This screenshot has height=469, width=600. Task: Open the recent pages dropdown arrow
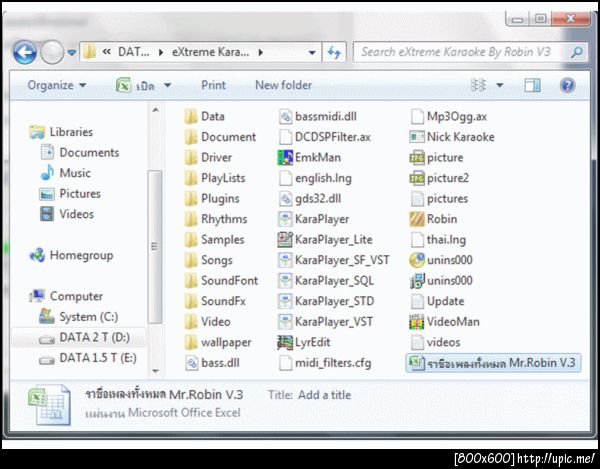pos(71,52)
